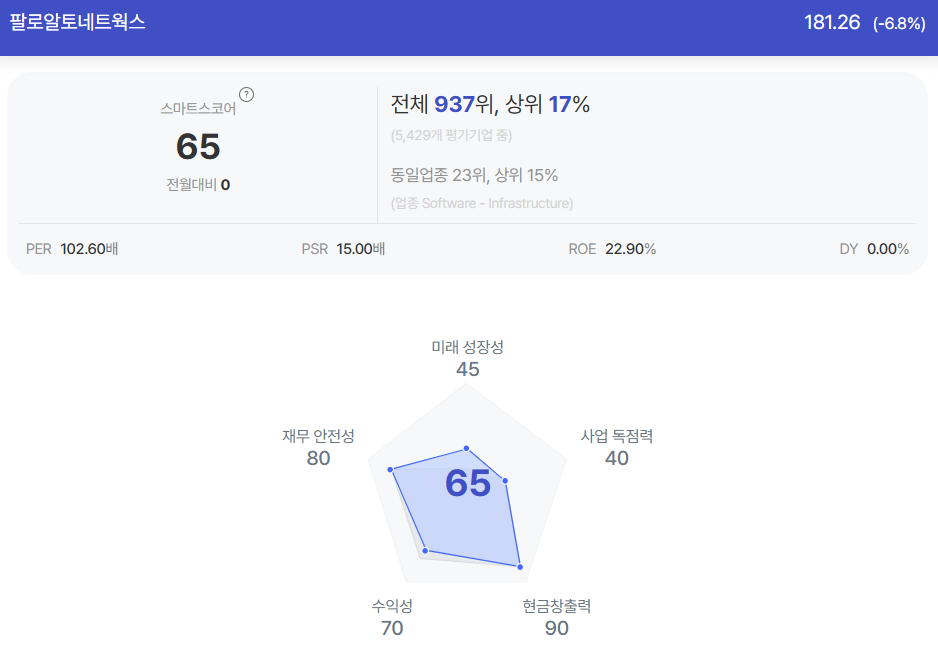938x662 pixels.
Task: Click the radar chart point for 사업 독점력
Action: pyautogui.click(x=505, y=481)
